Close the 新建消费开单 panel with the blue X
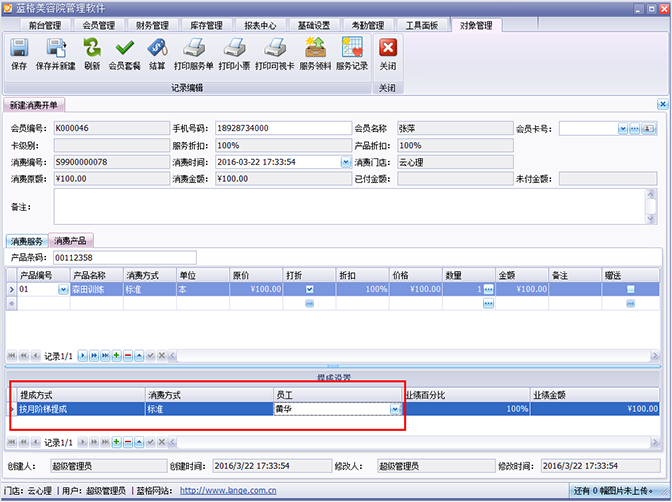This screenshot has width=672, height=502. (x=663, y=104)
